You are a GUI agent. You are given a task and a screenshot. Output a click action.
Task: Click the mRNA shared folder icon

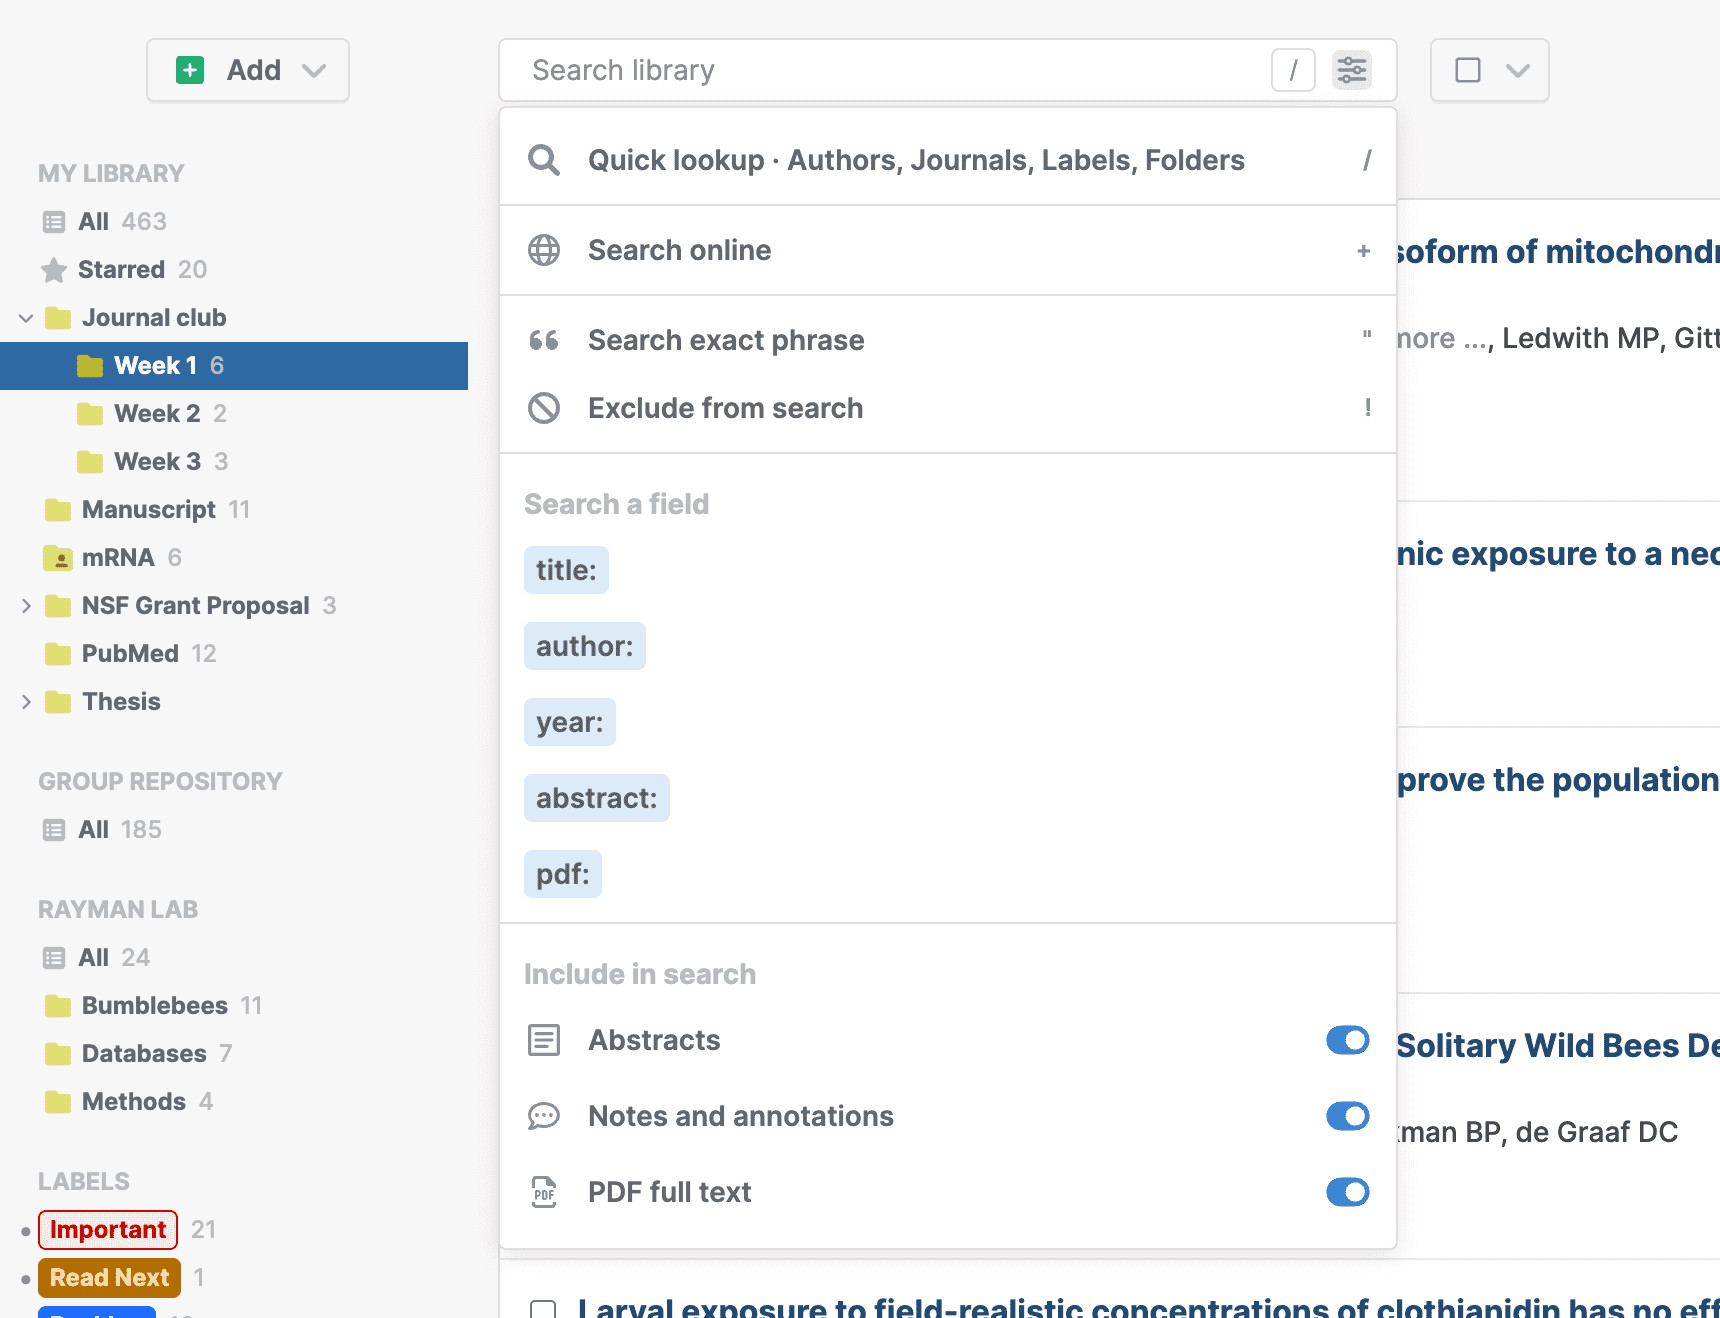[58, 558]
